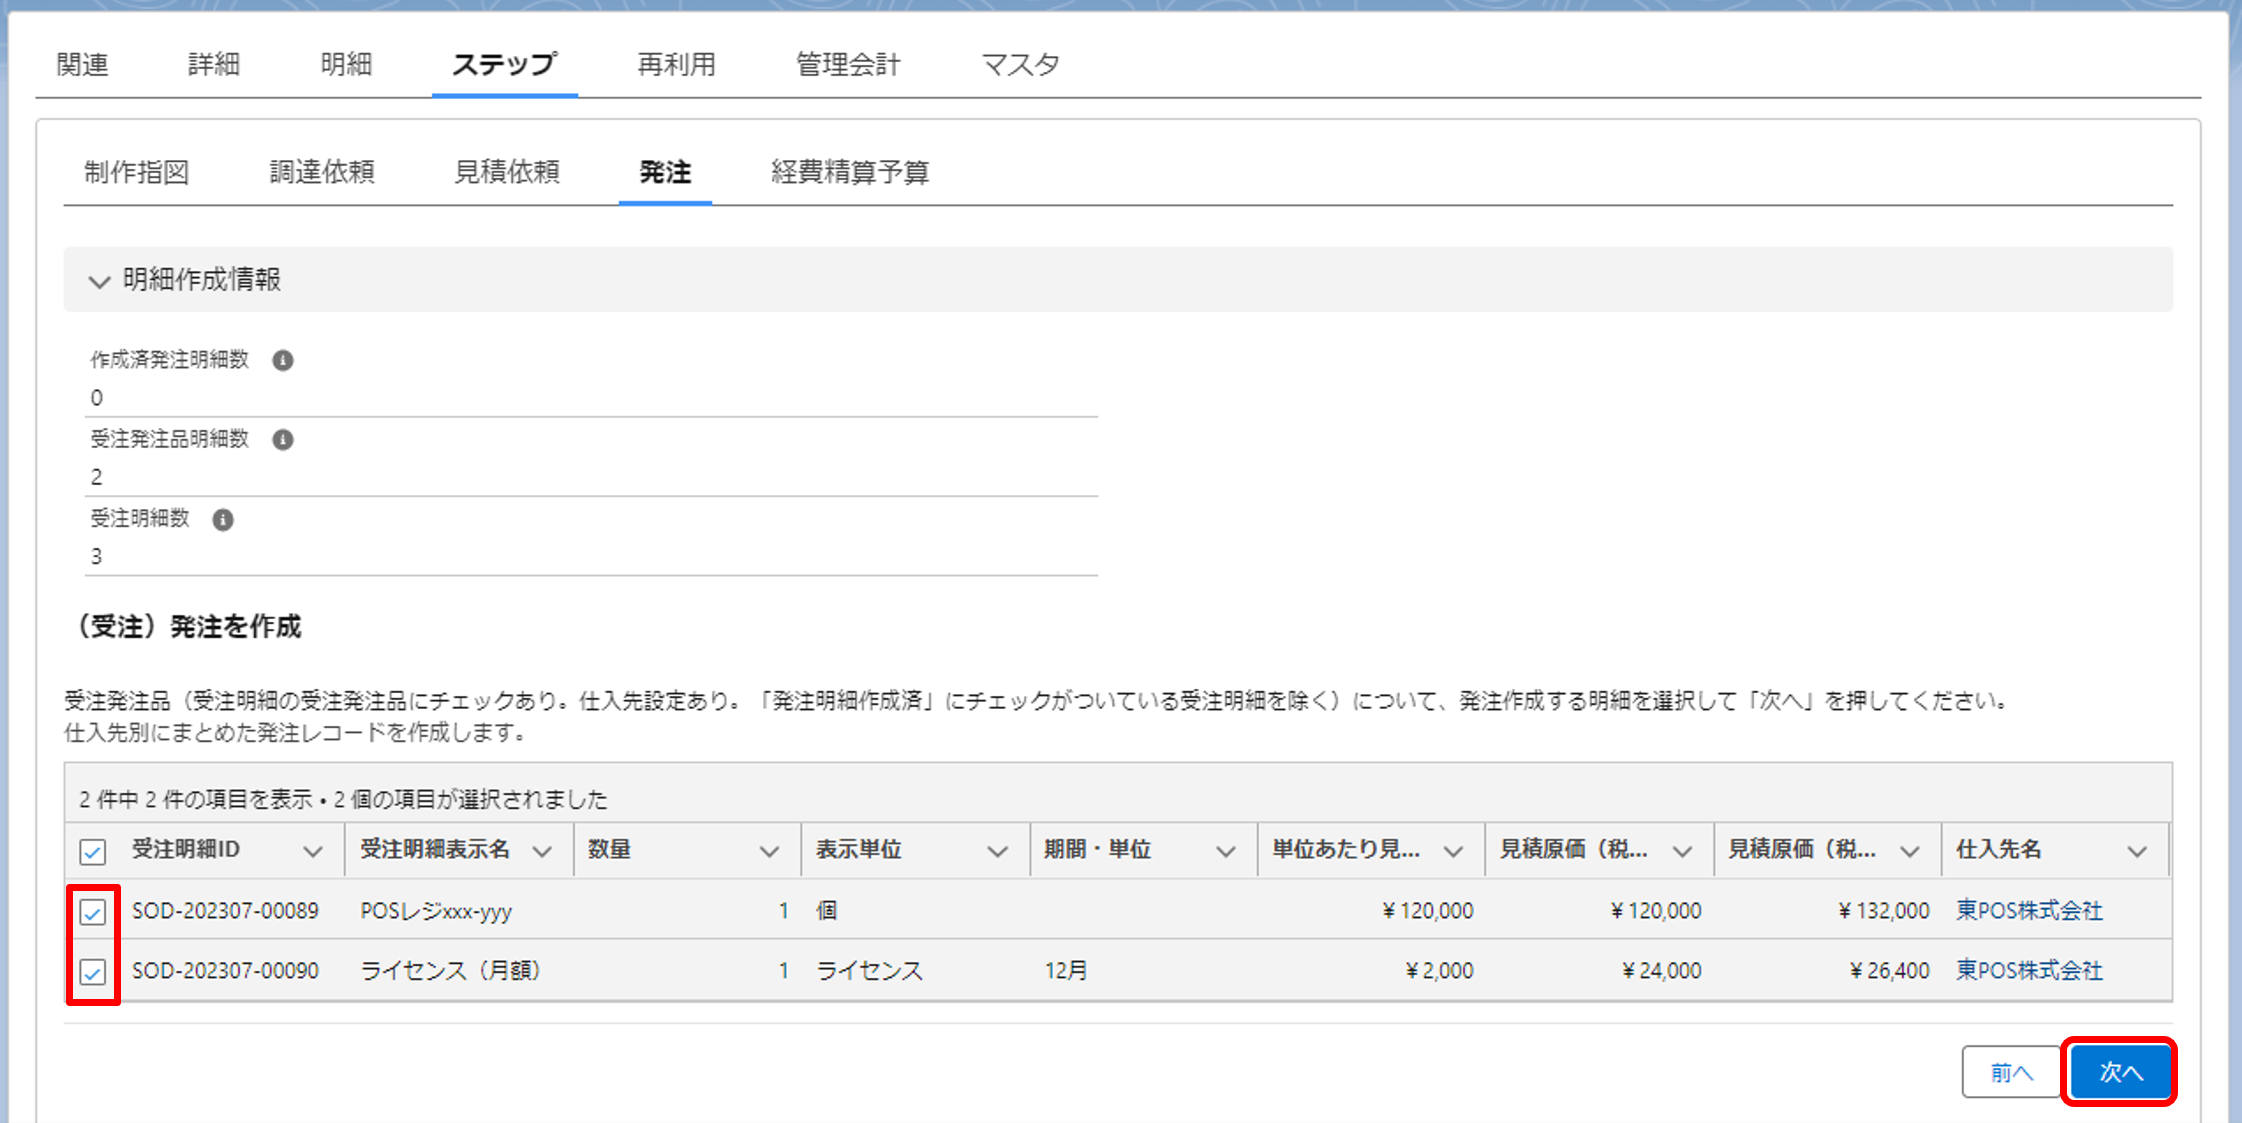This screenshot has width=2242, height=1123.
Task: Go to the 再利用 tab
Action: point(677,65)
